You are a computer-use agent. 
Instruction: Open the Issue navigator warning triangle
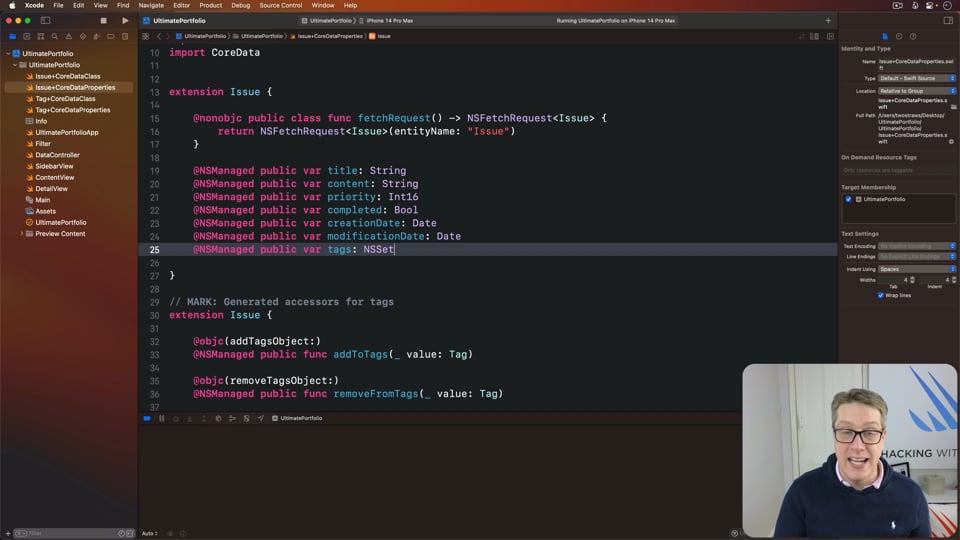click(x=69, y=37)
